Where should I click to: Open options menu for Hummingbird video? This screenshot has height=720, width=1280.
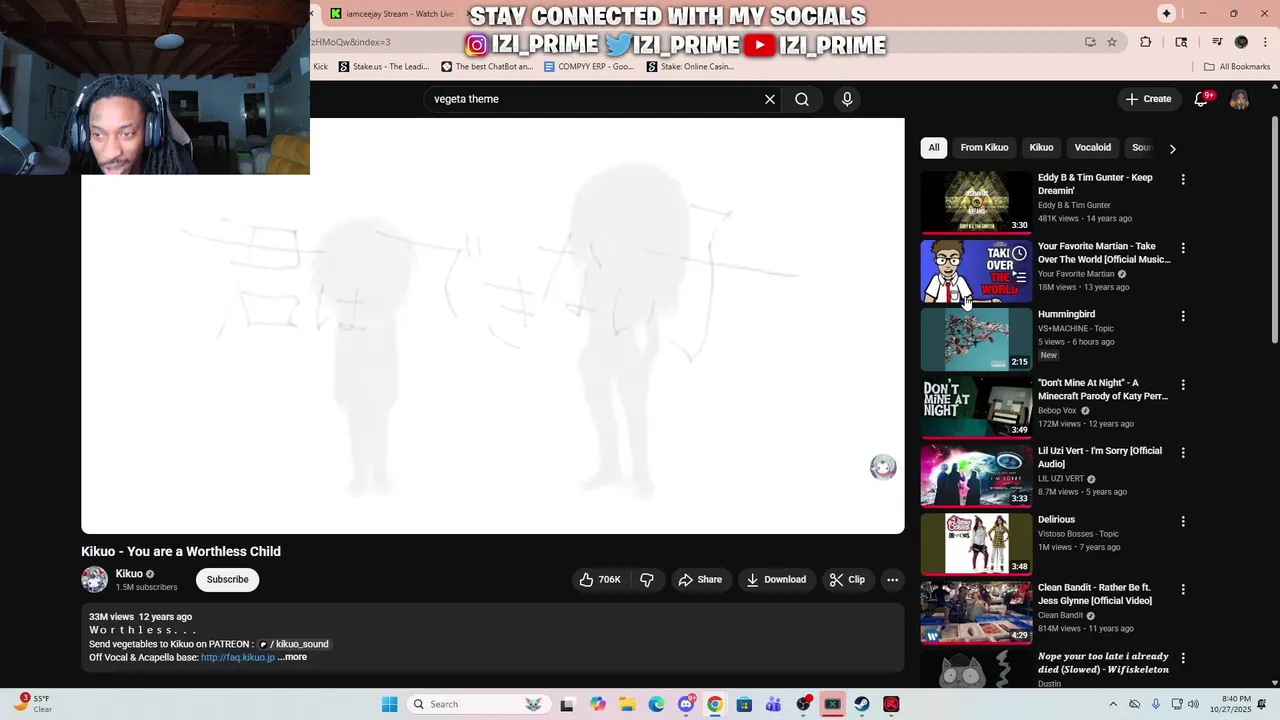pos(1183,316)
